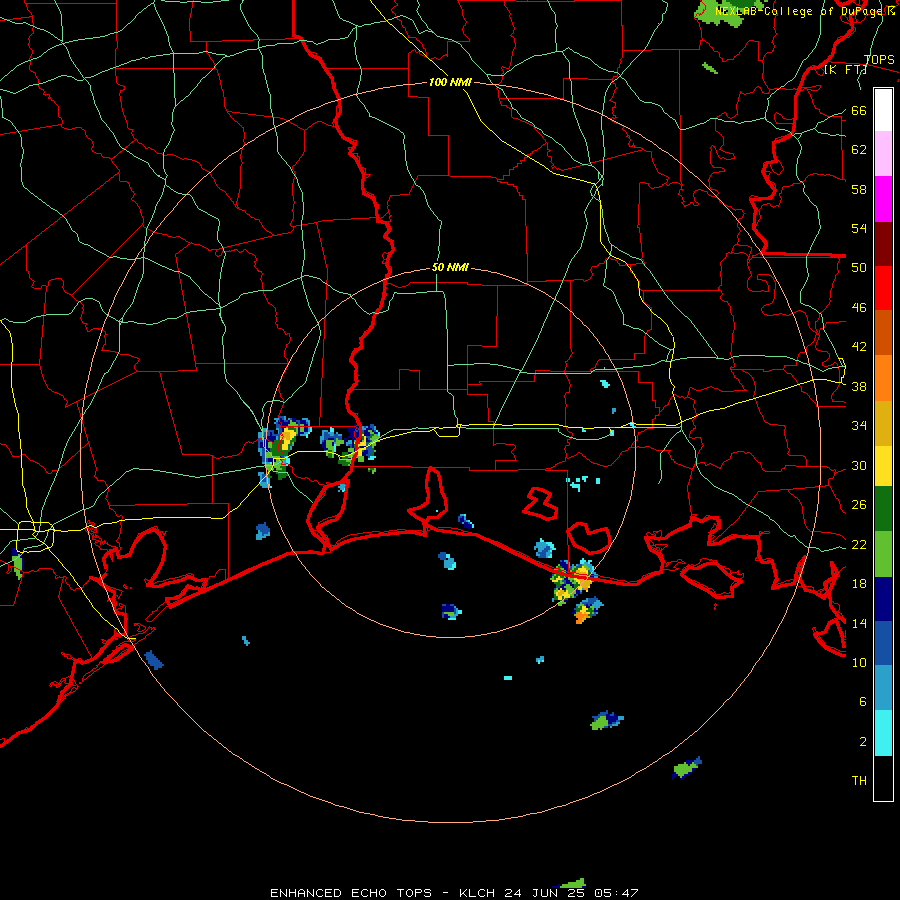This screenshot has height=900, width=900.
Task: Click legend value '66'
Action: tap(859, 111)
